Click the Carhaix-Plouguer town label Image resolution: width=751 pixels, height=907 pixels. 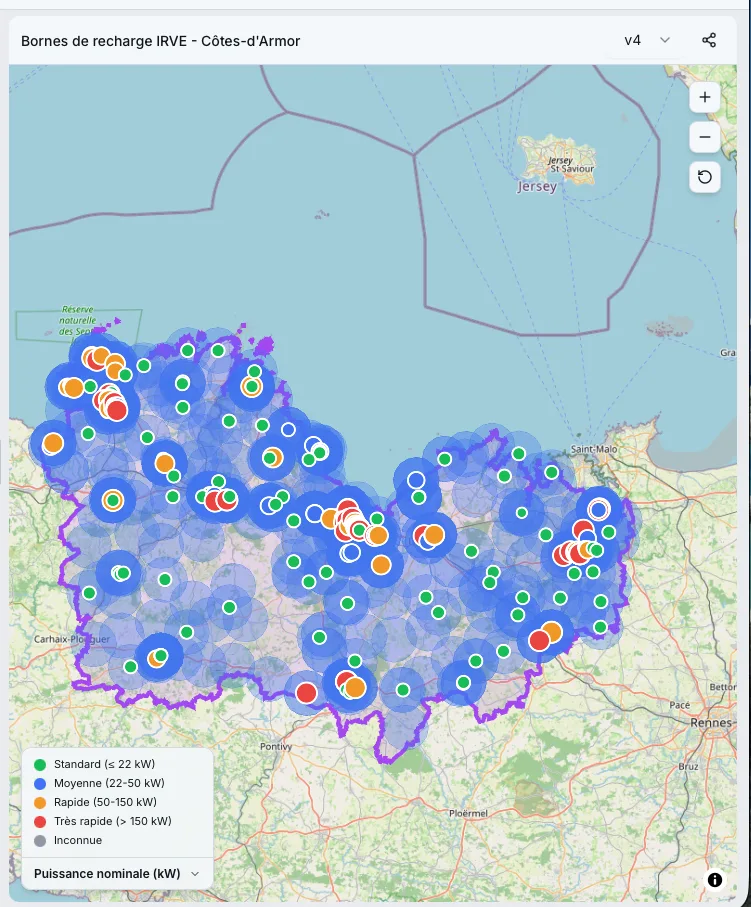point(72,639)
